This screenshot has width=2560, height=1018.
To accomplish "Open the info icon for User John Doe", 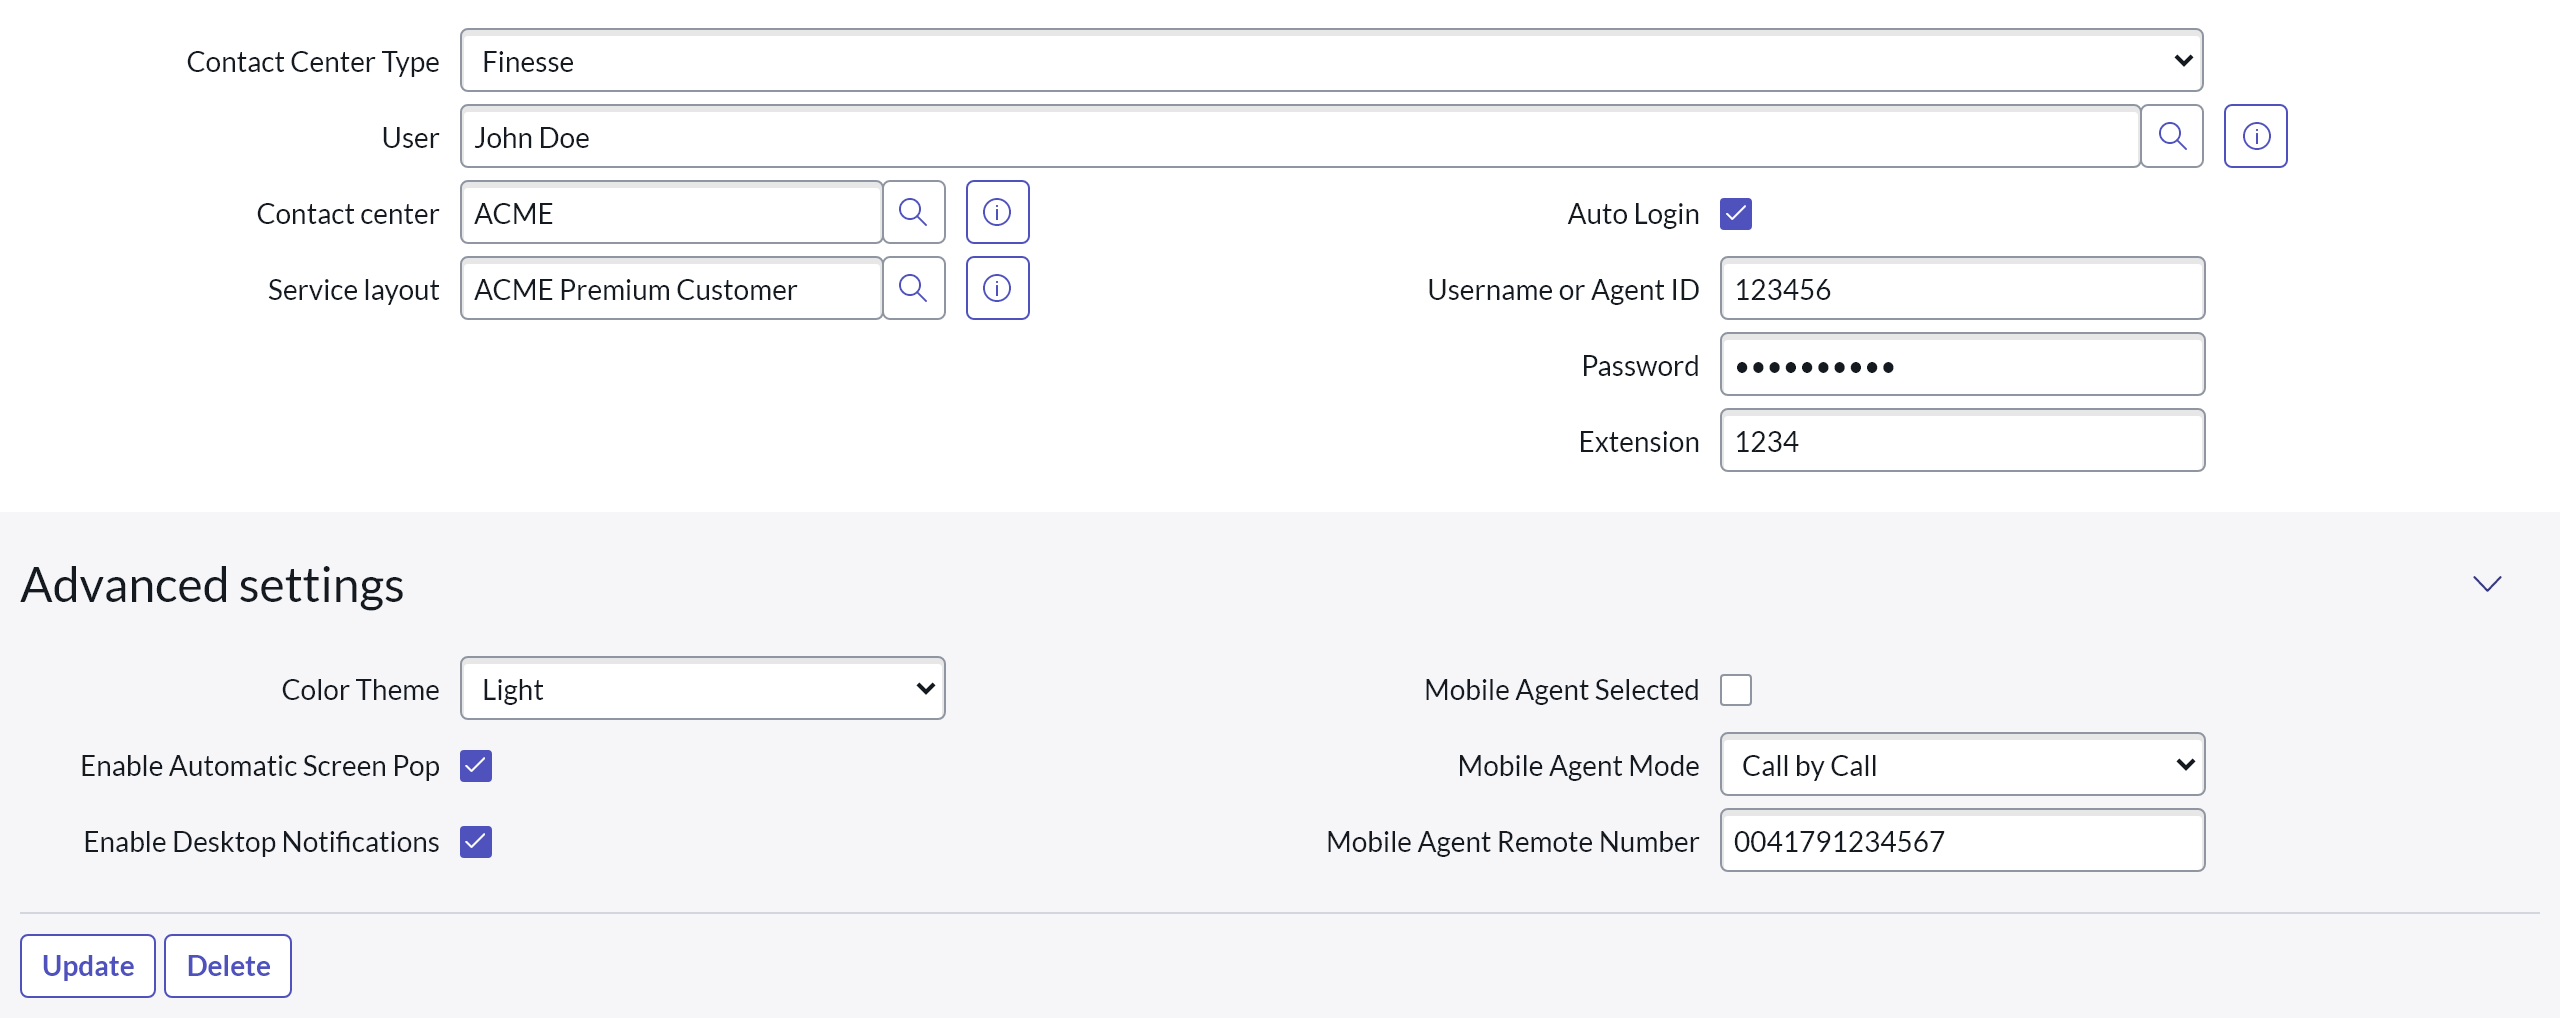I will [2255, 136].
